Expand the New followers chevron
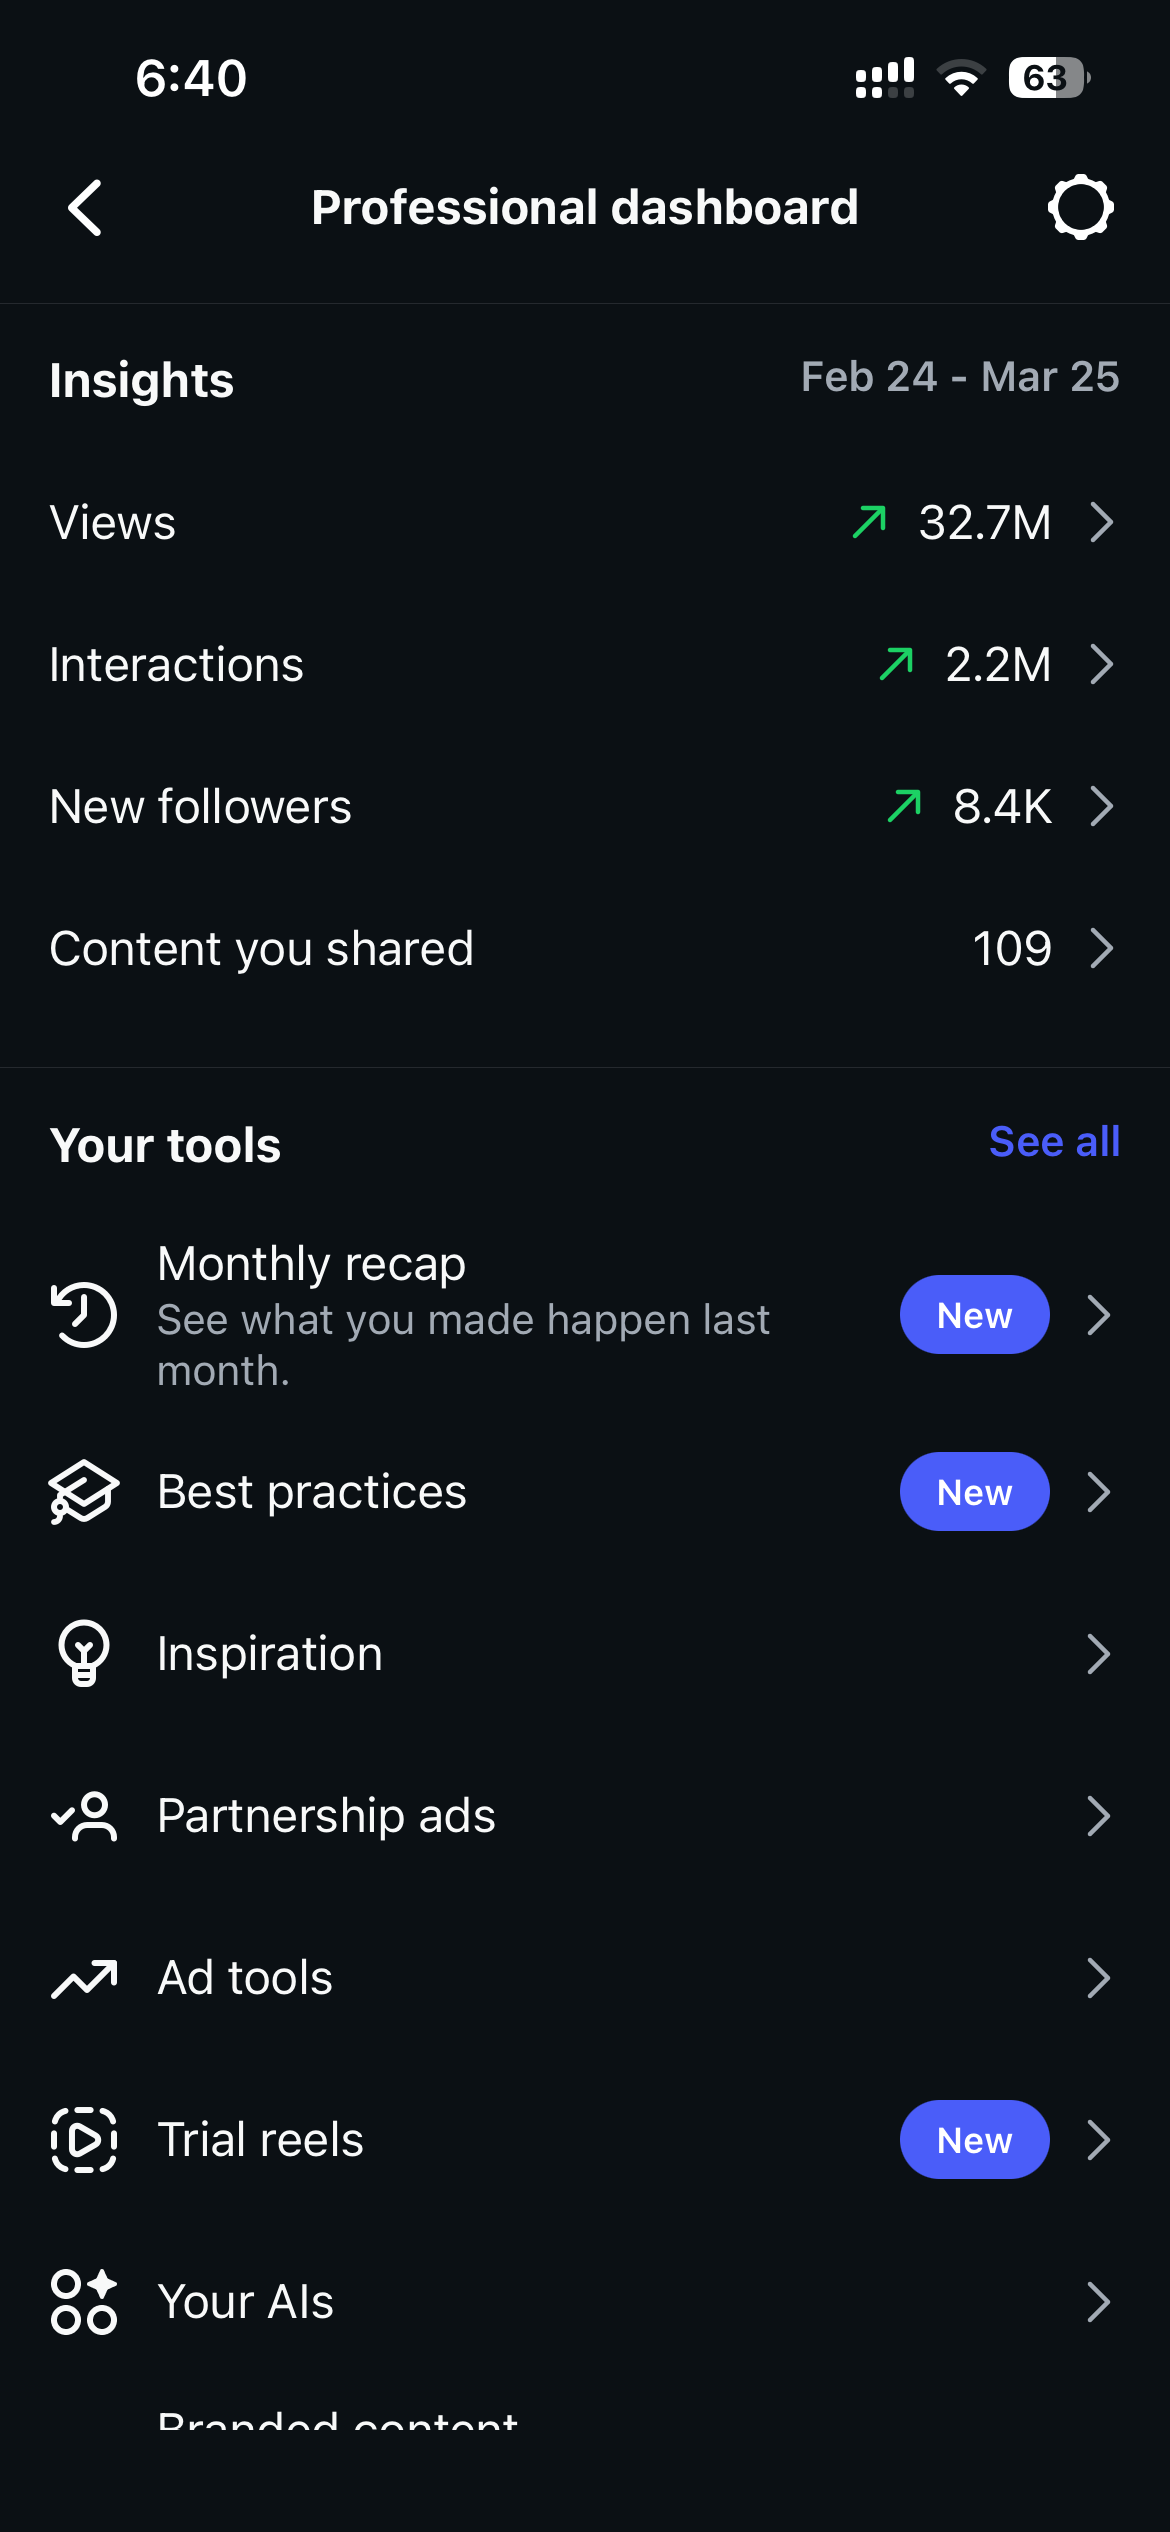The width and height of the screenshot is (1170, 2532). pos(1101,806)
